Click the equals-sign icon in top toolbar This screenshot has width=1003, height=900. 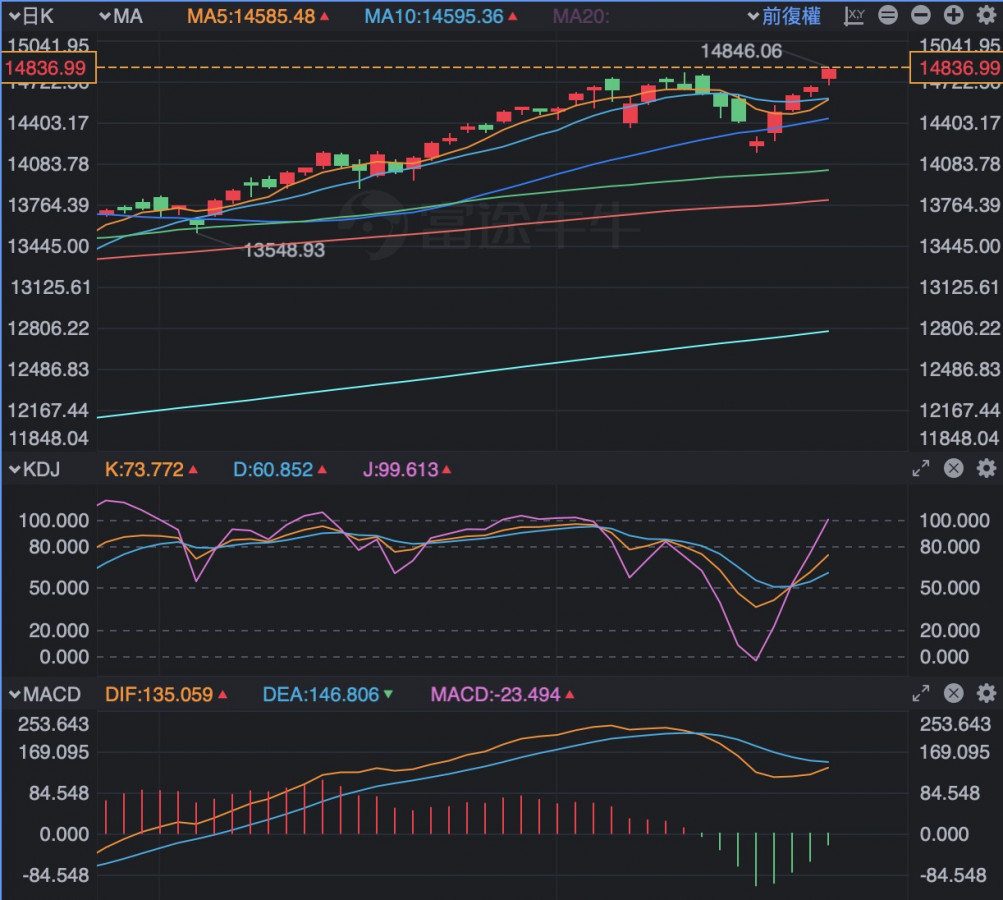(x=888, y=16)
